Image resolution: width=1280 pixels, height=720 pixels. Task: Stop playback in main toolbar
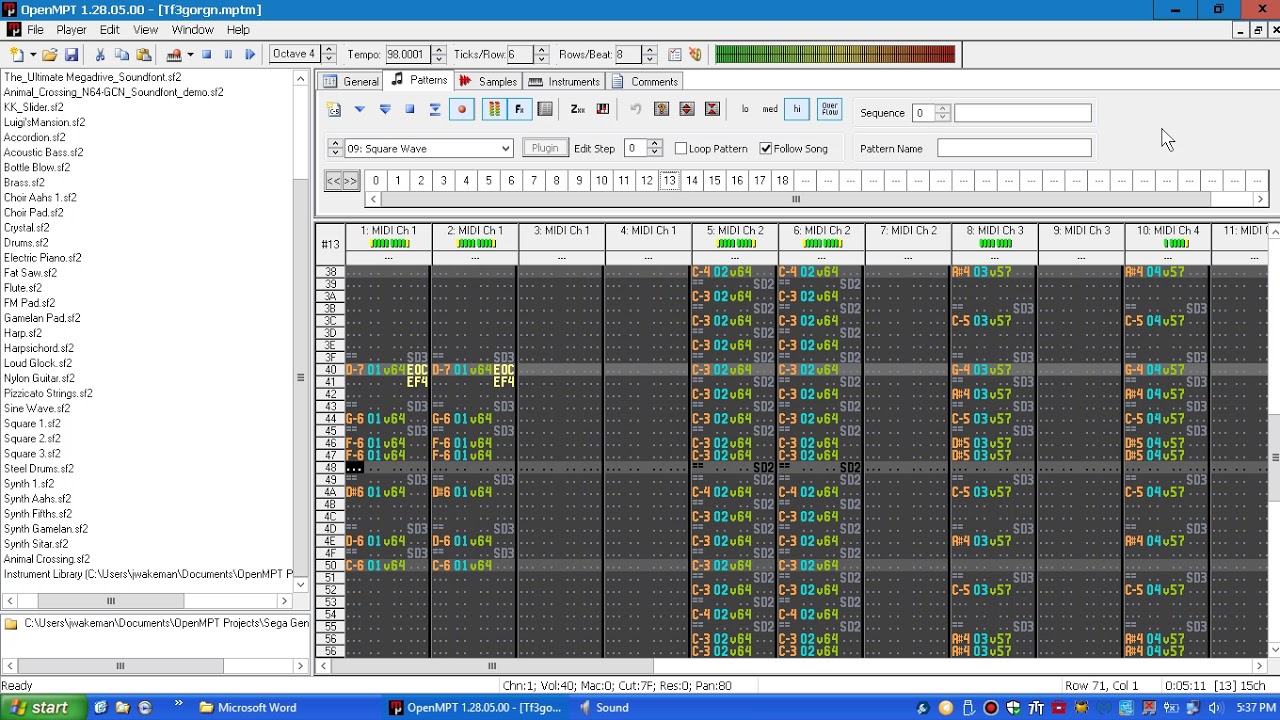point(207,55)
